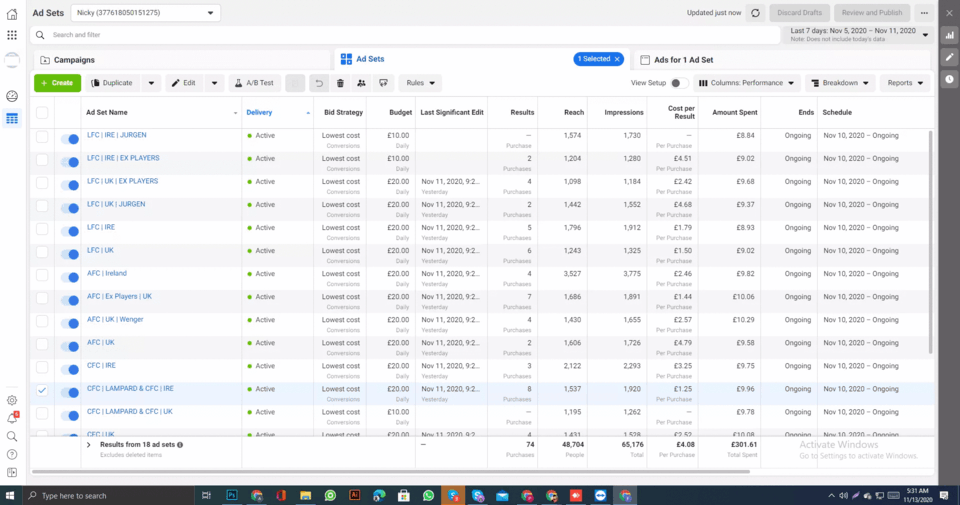Open the Nicky account selector dropdown
Image resolution: width=960 pixels, height=505 pixels.
[146, 13]
